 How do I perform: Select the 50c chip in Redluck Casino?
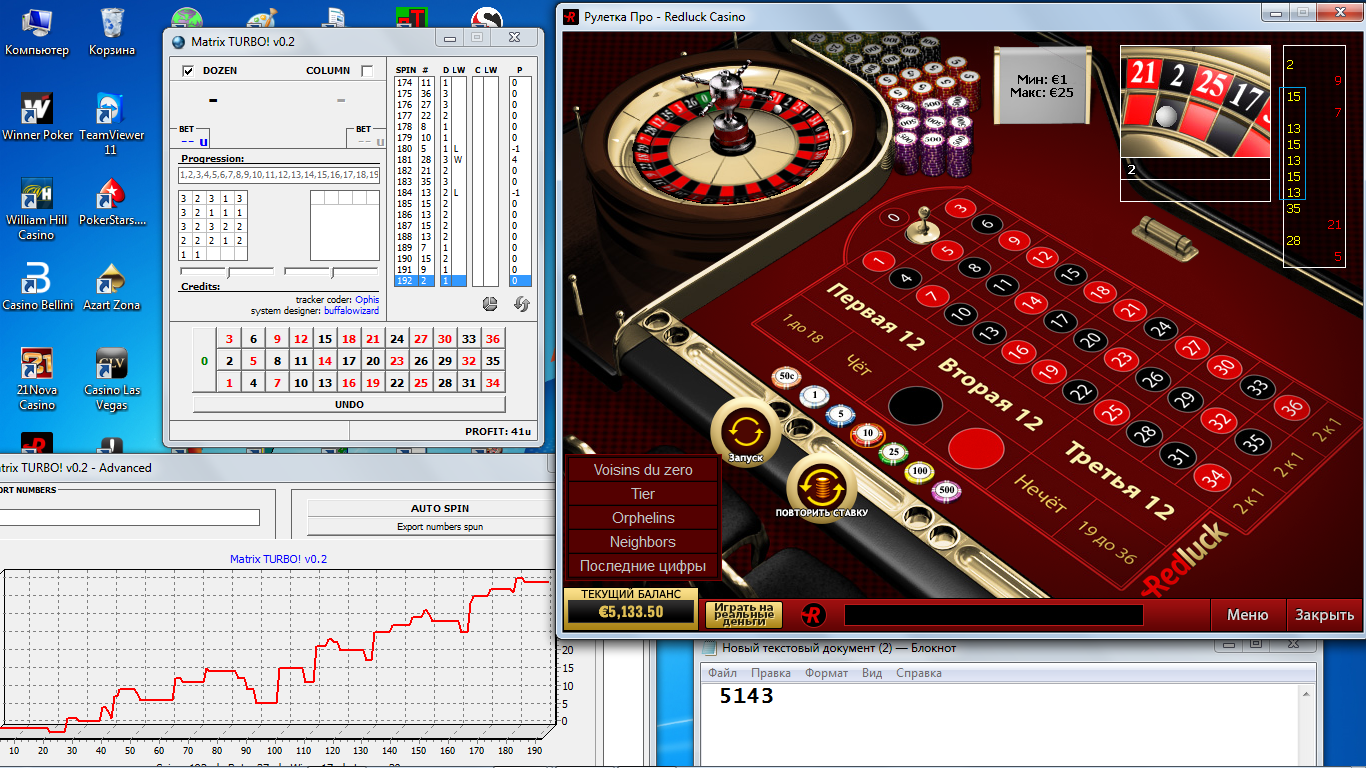click(x=788, y=378)
